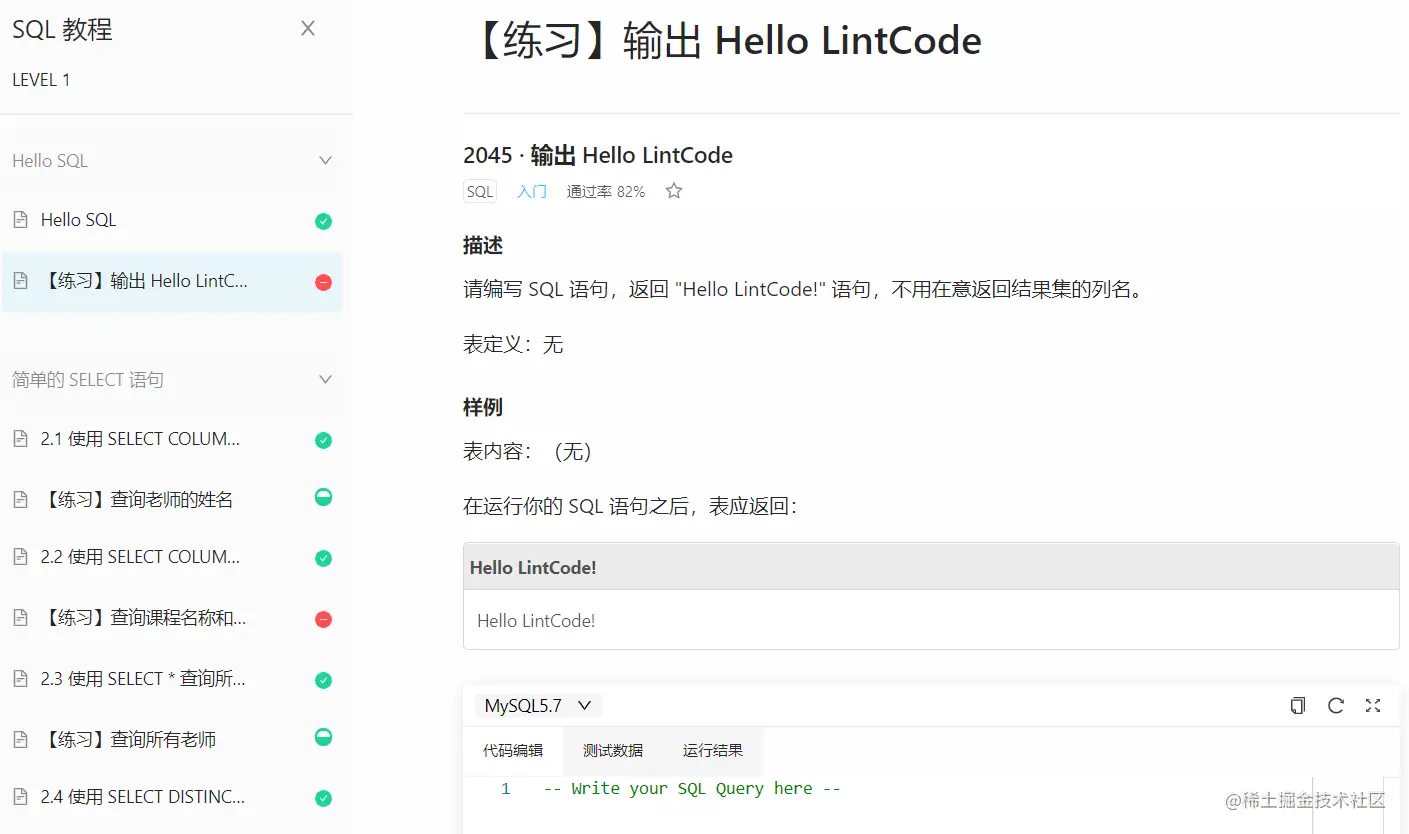
Task: Click the 2045 · 输出 Hello LintCode title
Action: pyautogui.click(x=598, y=155)
